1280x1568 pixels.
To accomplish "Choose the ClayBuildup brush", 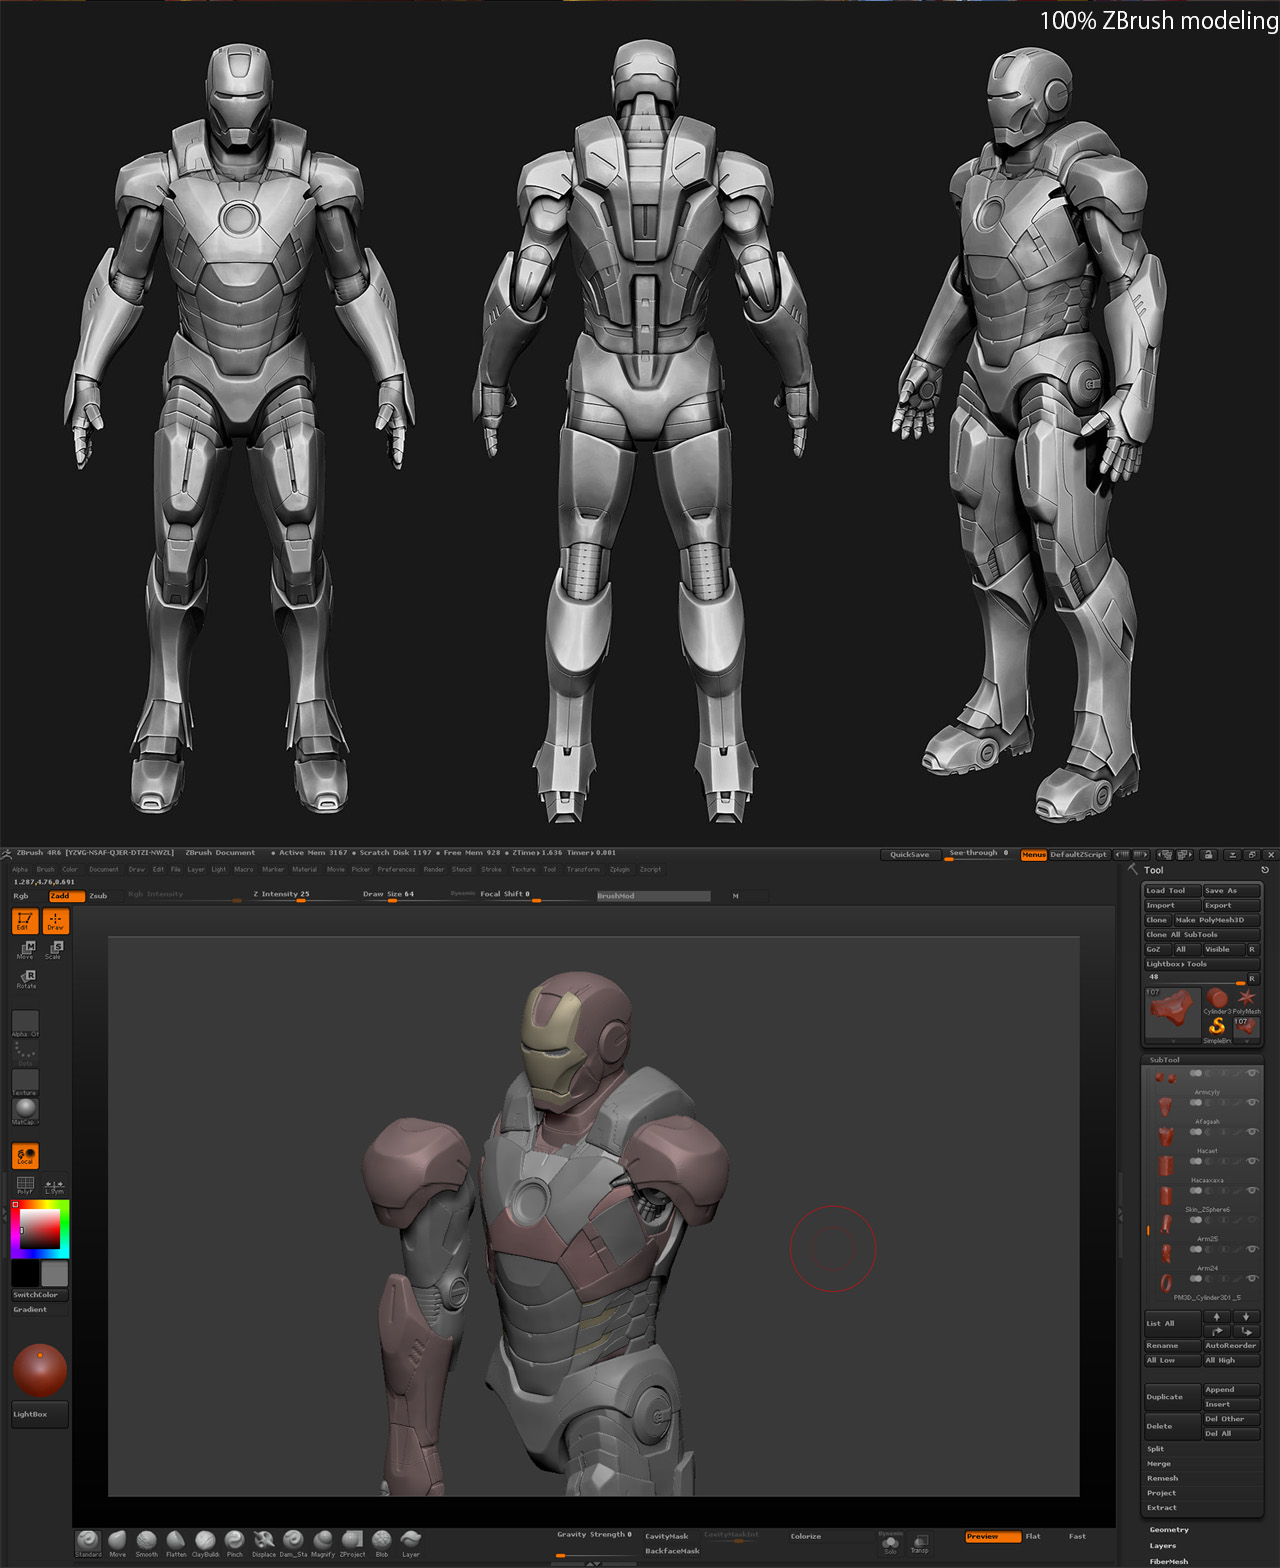I will pos(205,1543).
